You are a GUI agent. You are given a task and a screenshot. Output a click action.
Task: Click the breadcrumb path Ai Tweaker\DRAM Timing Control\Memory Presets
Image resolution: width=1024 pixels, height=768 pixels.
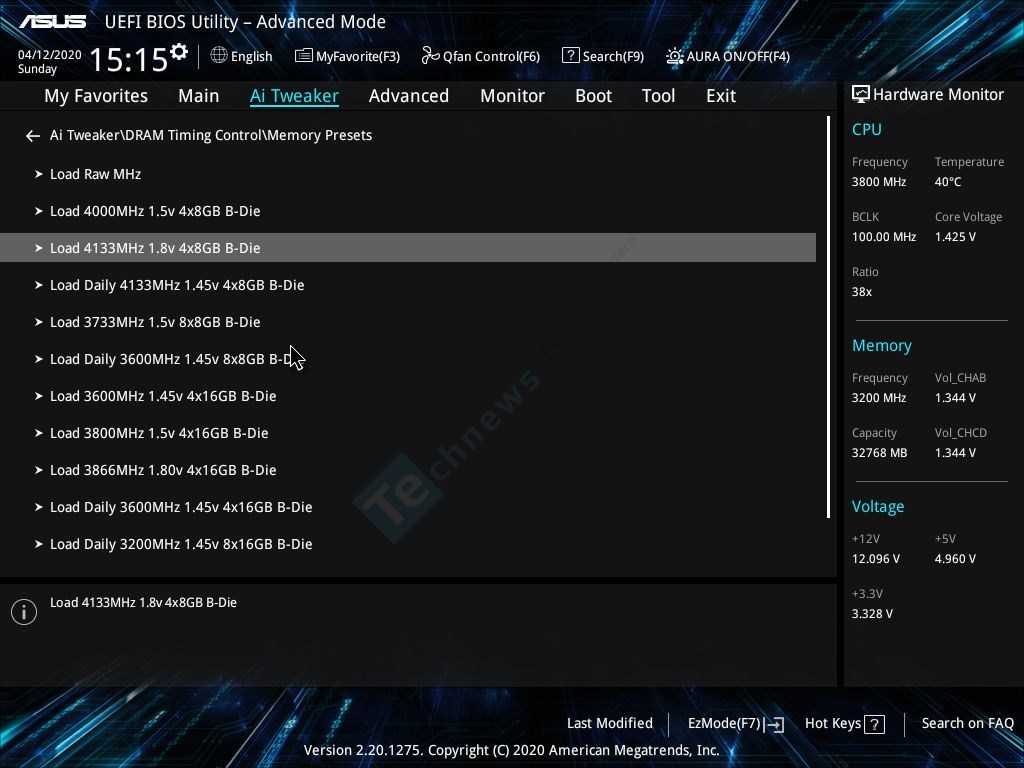(x=211, y=136)
